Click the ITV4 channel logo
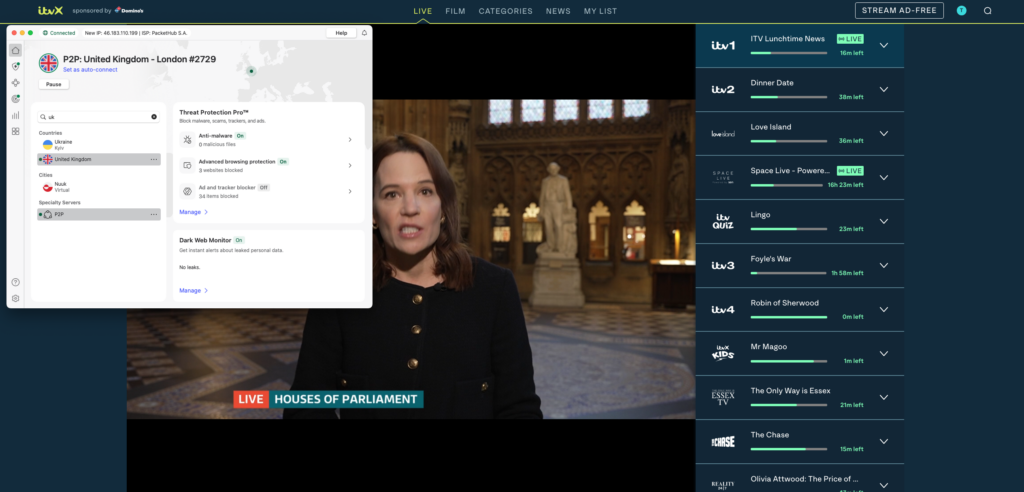Viewport: 1024px width, 492px height. [723, 310]
